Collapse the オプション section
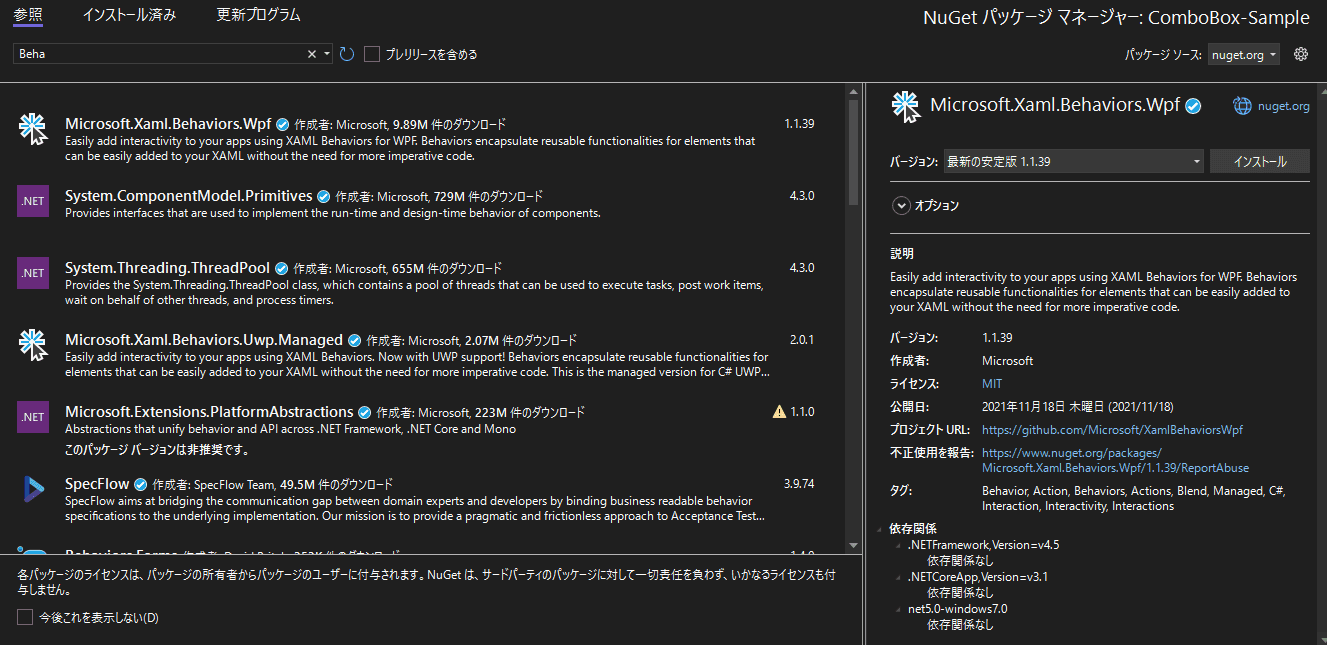The height and width of the screenshot is (645, 1327). point(902,206)
